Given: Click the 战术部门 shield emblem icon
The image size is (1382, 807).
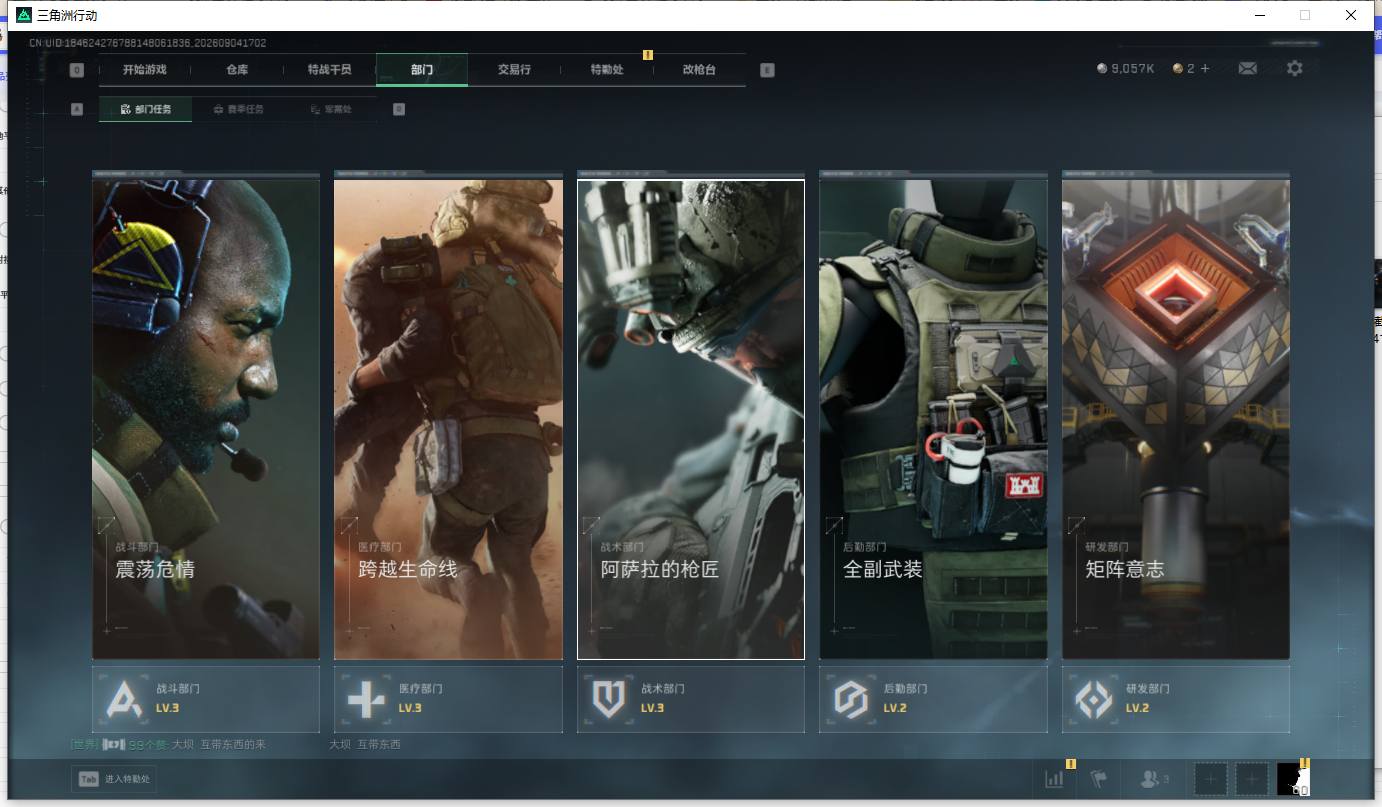Looking at the screenshot, I should coord(608,699).
